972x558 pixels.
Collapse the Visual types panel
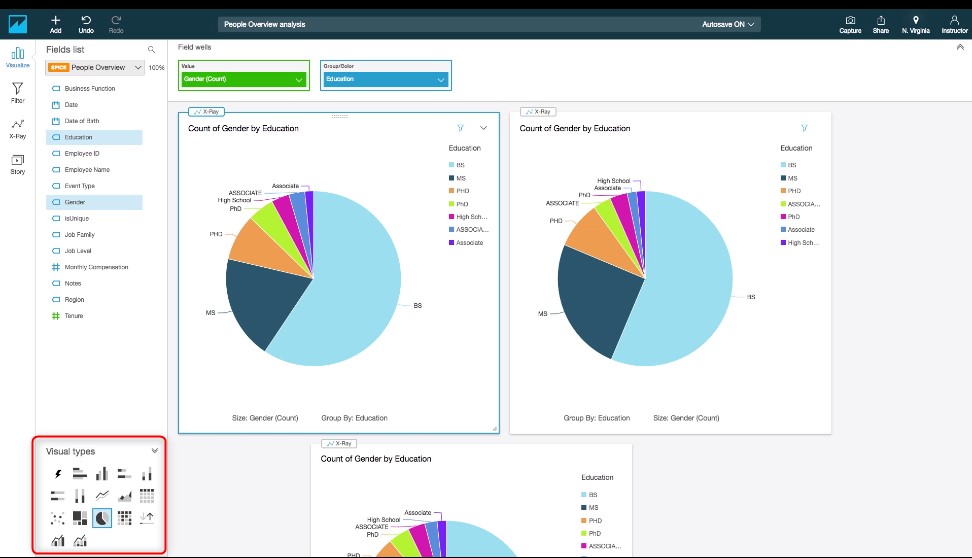click(x=154, y=451)
